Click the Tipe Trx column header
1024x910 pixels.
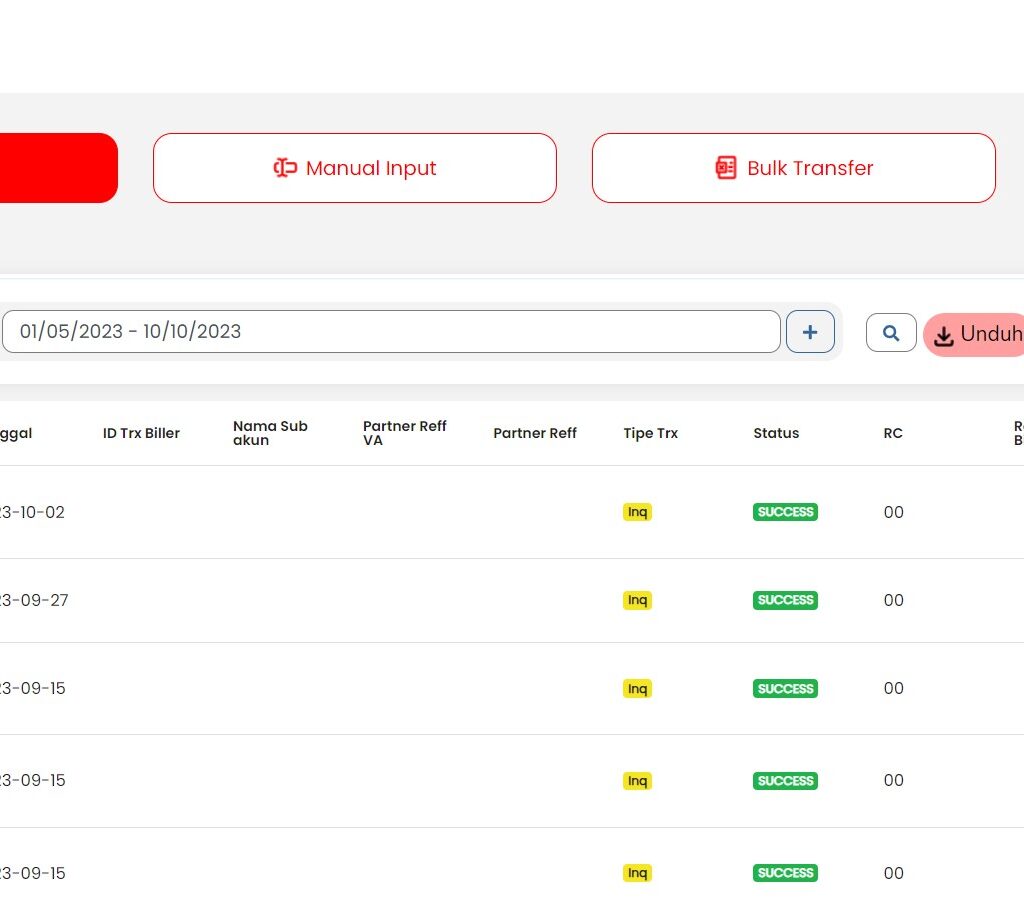click(x=650, y=433)
